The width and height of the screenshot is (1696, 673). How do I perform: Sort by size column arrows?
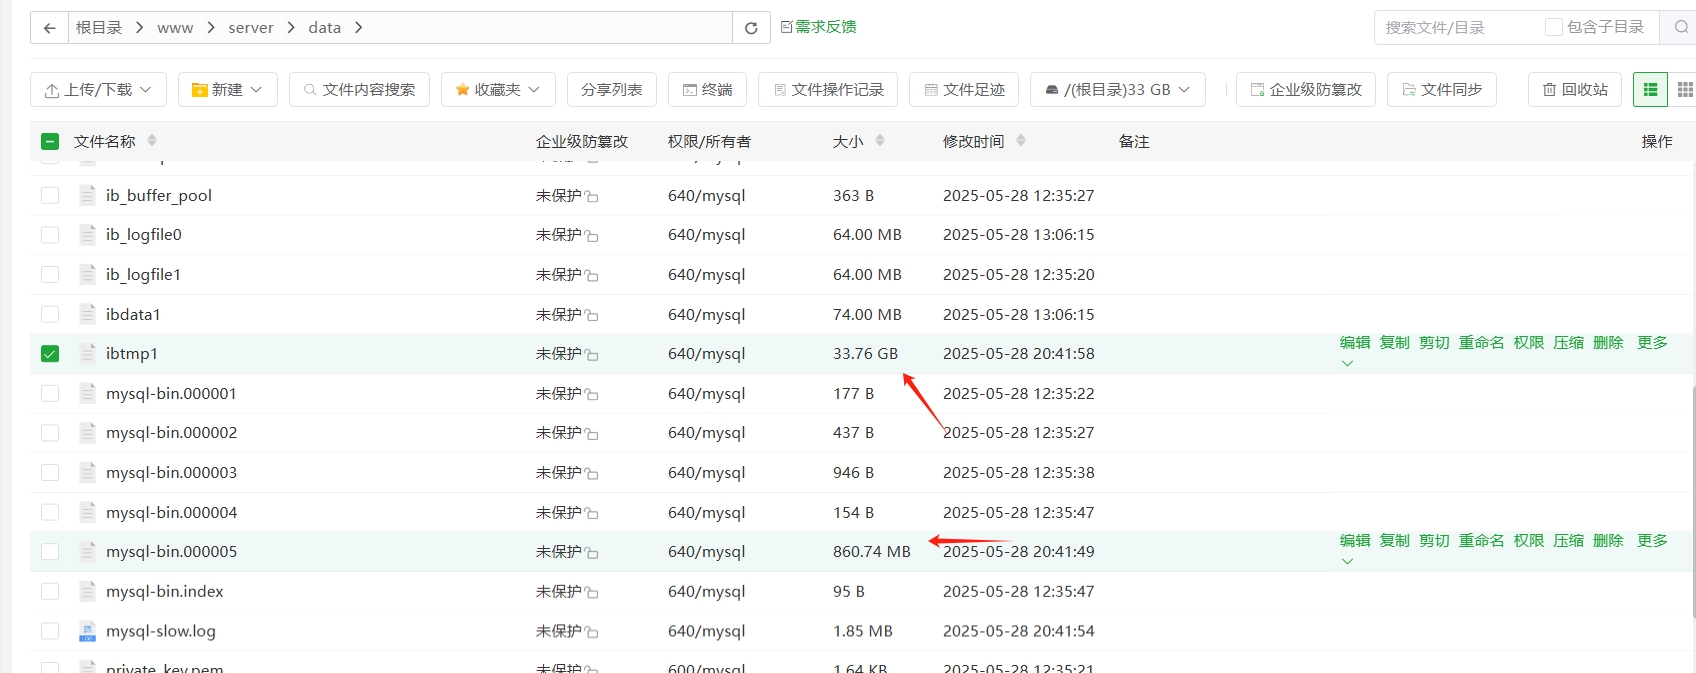[x=880, y=141]
